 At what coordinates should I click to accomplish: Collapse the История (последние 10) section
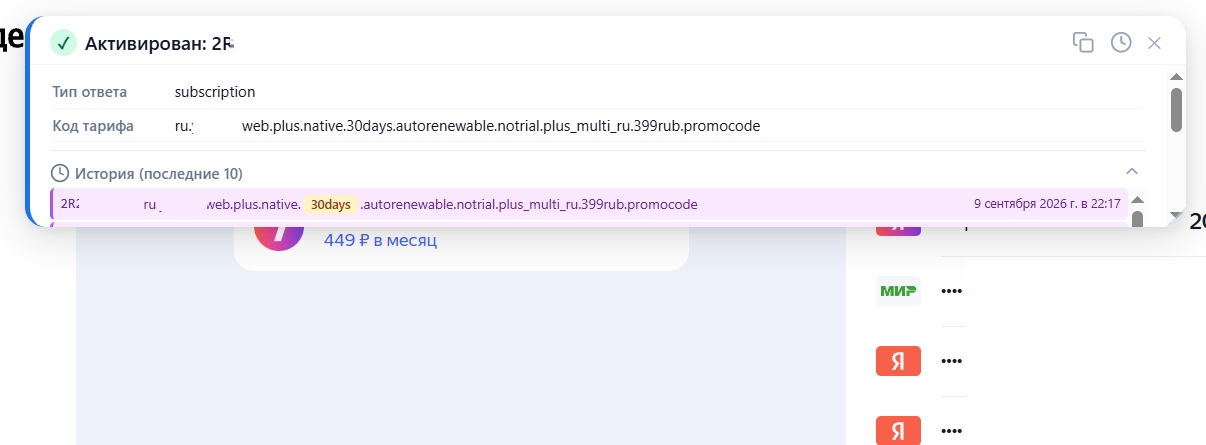pos(1132,171)
